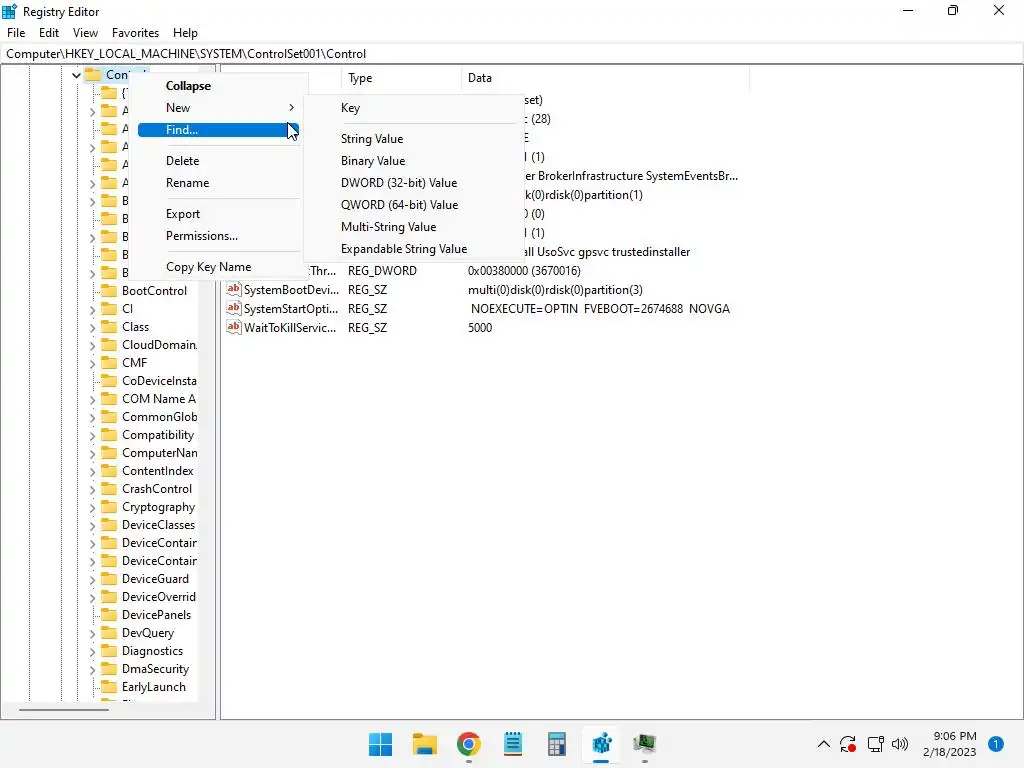Select the Class folder icon
Screen dimensions: 1024x768
coord(109,327)
